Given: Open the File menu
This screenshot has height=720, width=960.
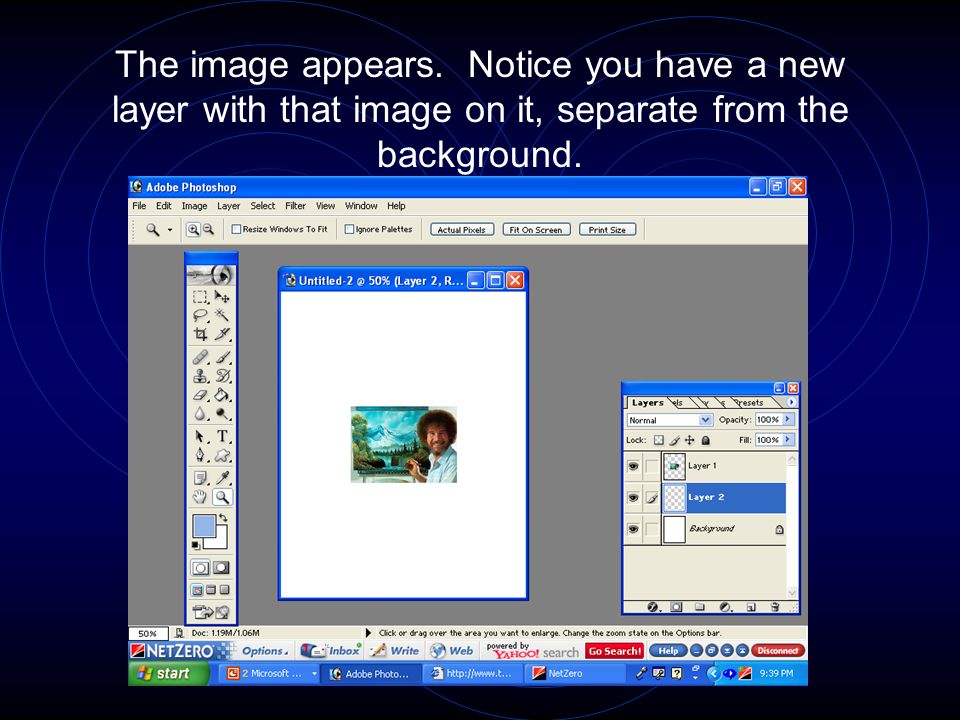Looking at the screenshot, I should (139, 206).
